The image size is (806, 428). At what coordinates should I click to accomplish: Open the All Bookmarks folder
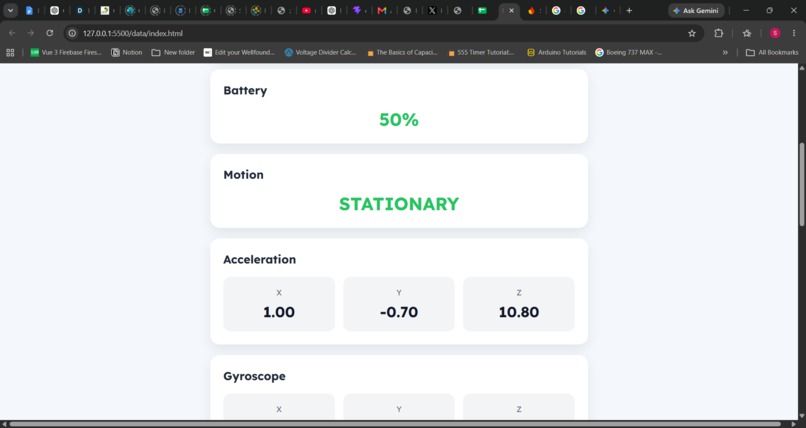[772, 52]
